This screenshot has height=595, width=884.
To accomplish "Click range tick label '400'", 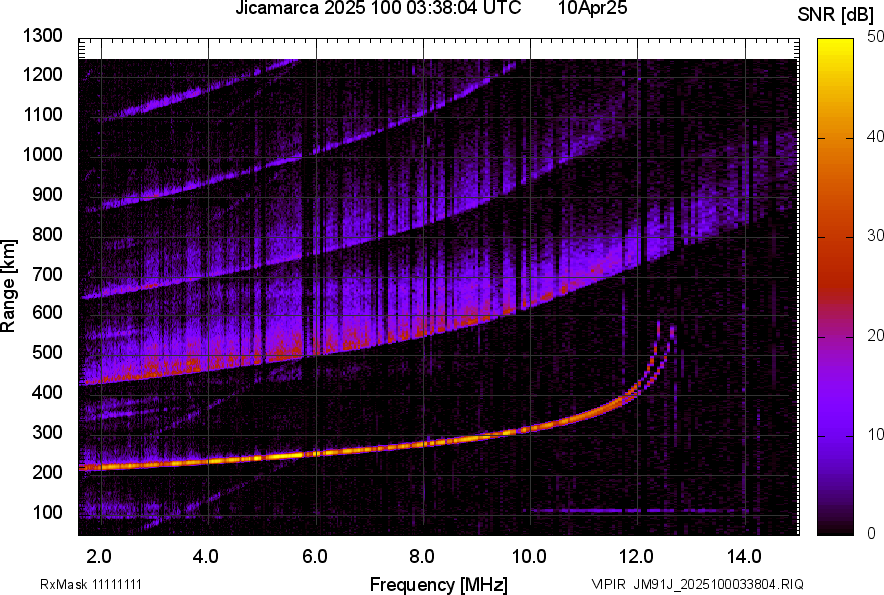I will tap(47, 392).
